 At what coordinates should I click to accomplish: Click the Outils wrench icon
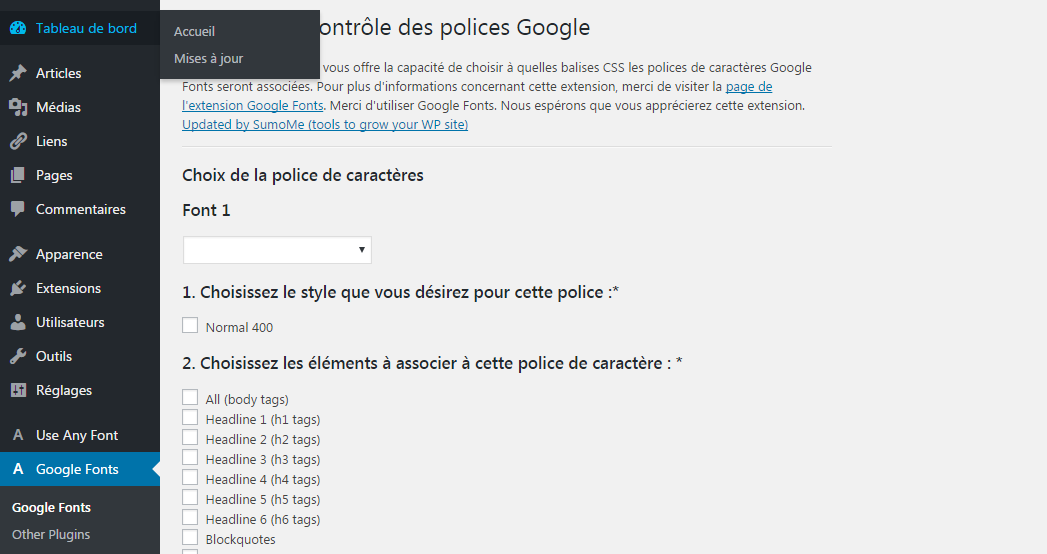18,356
